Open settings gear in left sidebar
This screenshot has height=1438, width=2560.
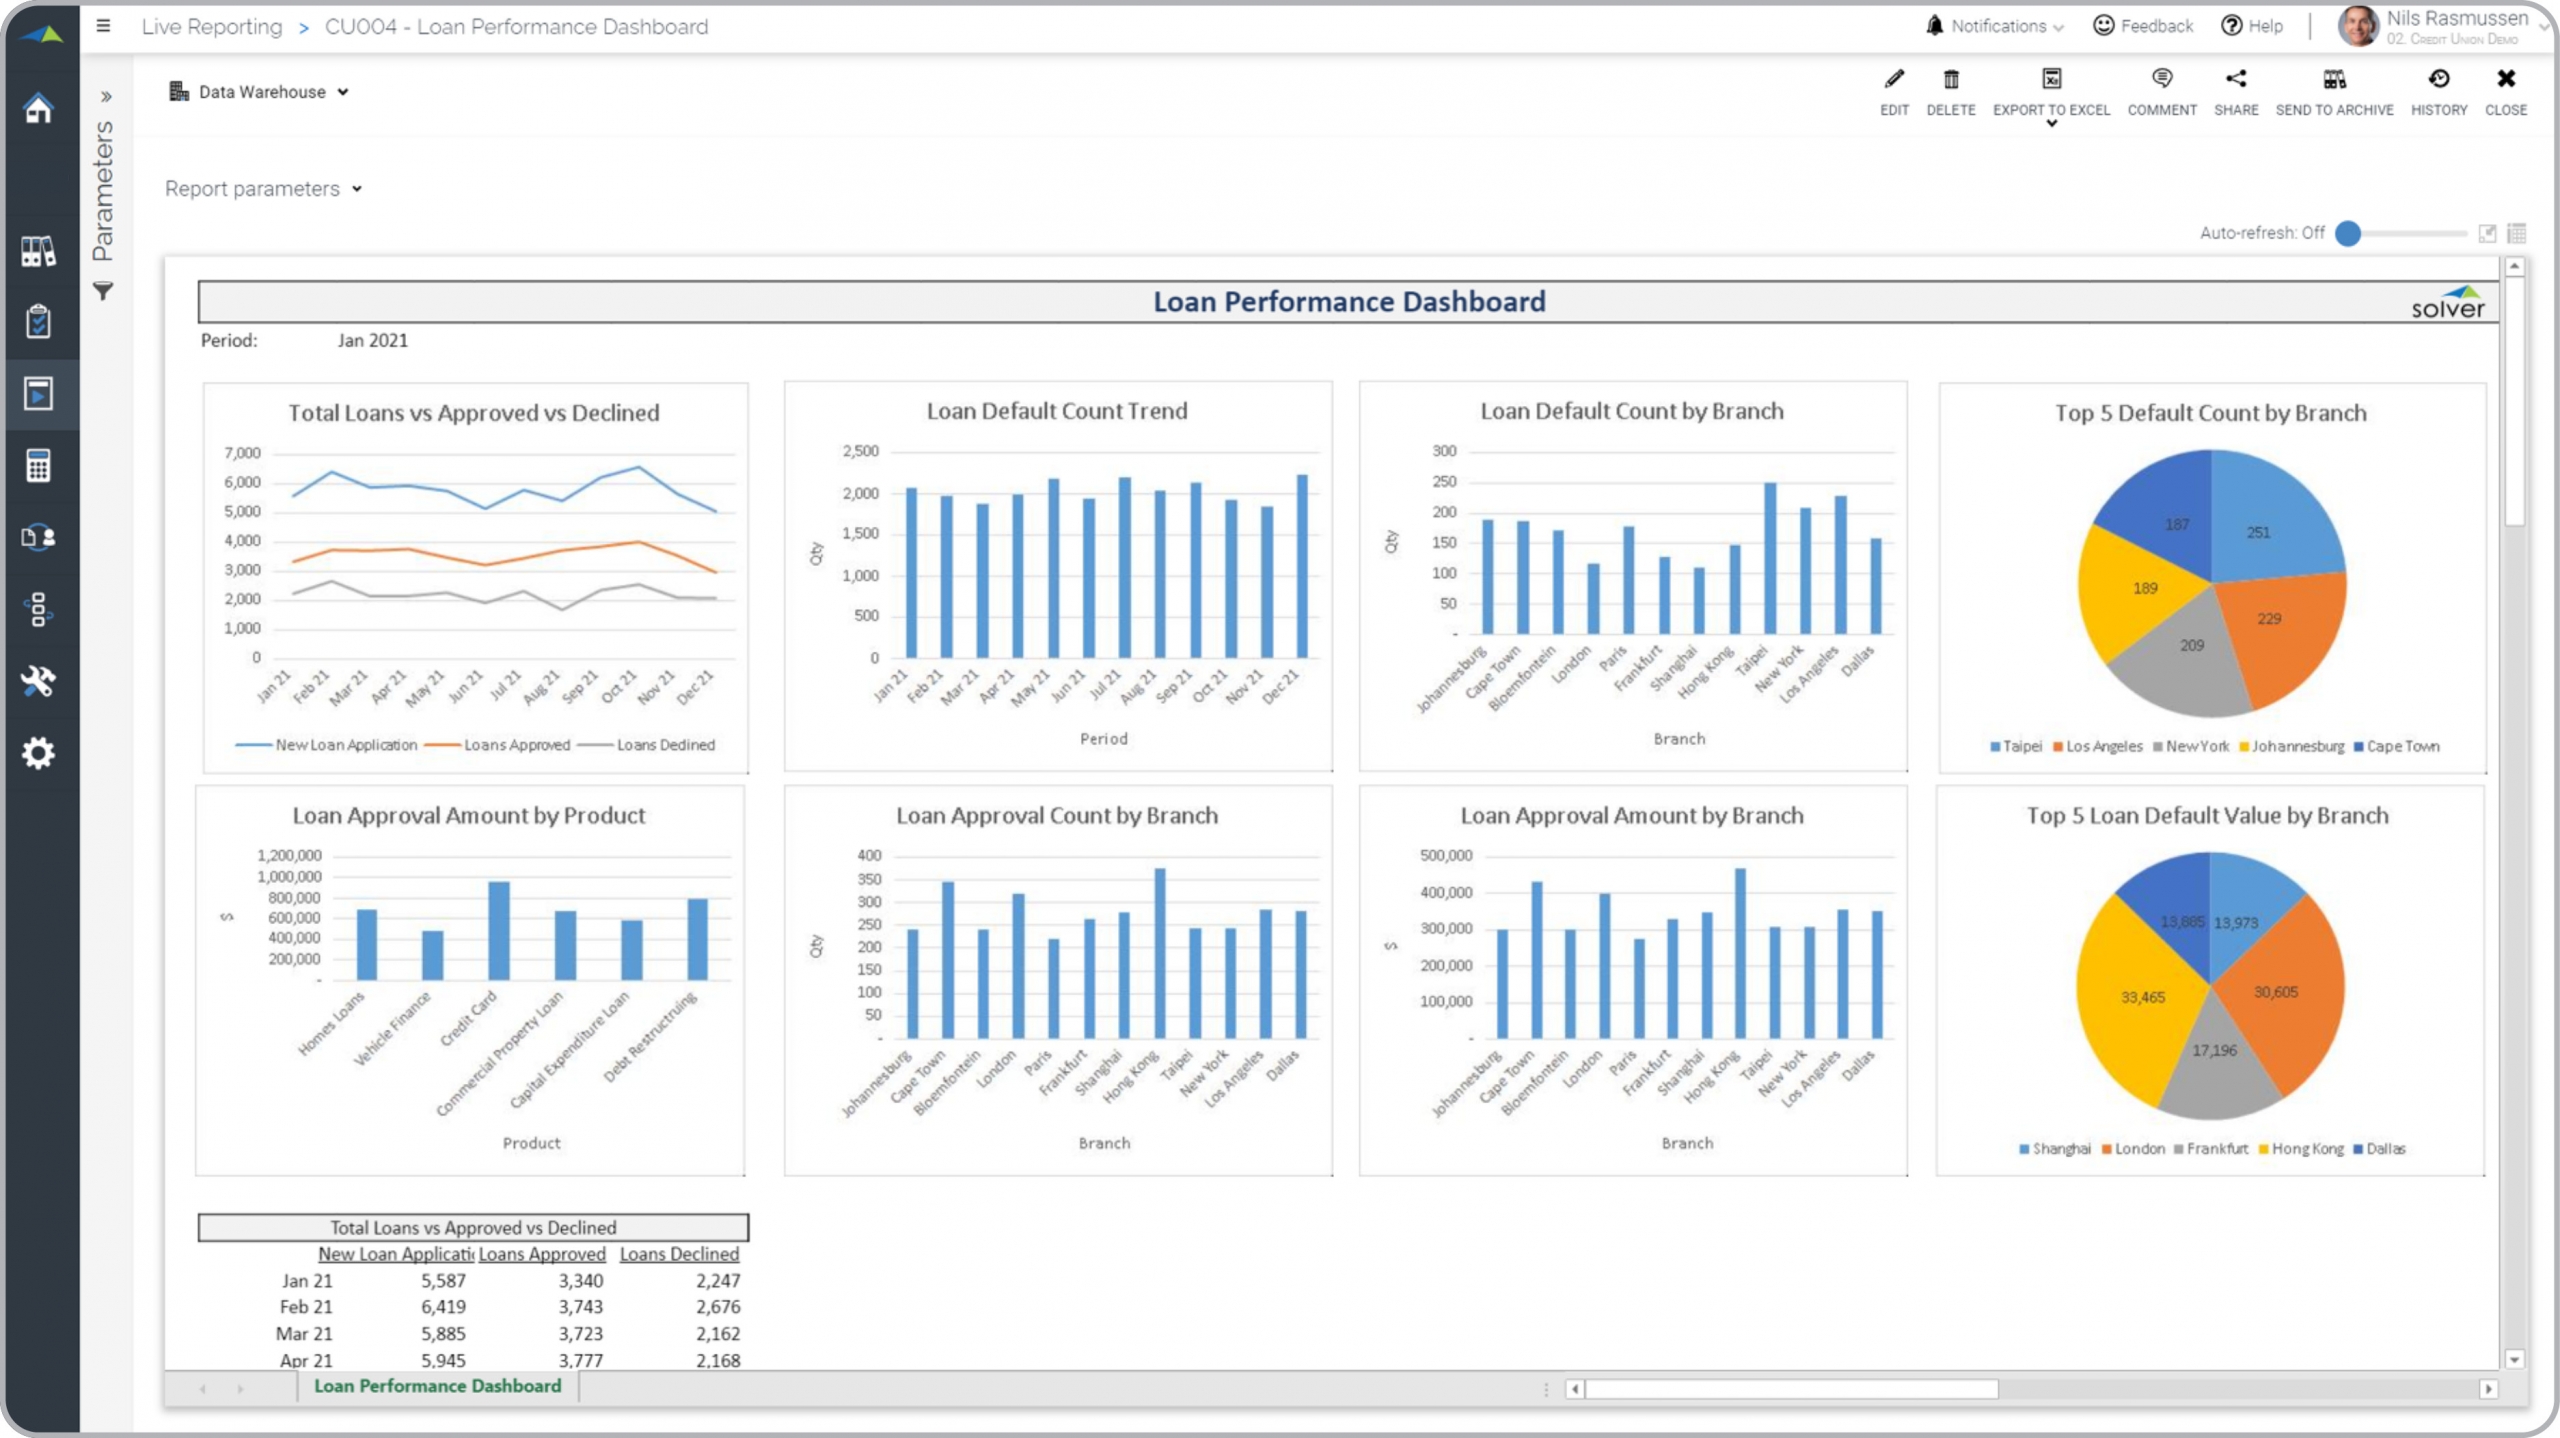click(x=38, y=753)
